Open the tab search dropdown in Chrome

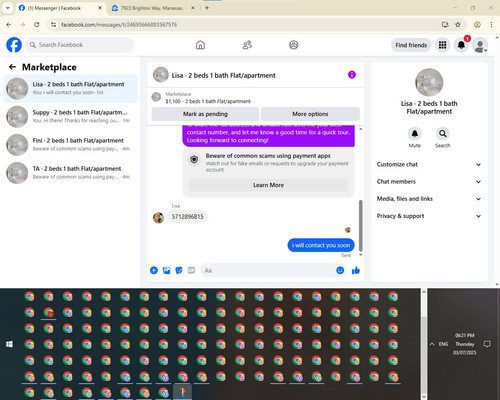(x=8, y=8)
